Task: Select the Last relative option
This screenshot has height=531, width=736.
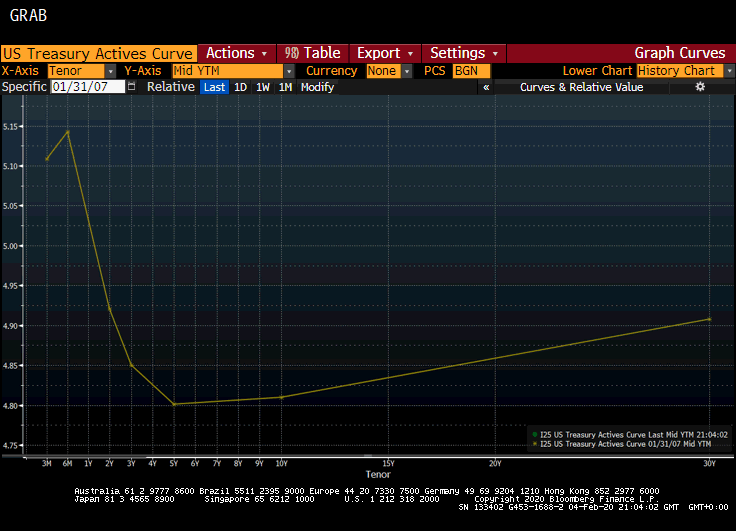Action: 215,87
